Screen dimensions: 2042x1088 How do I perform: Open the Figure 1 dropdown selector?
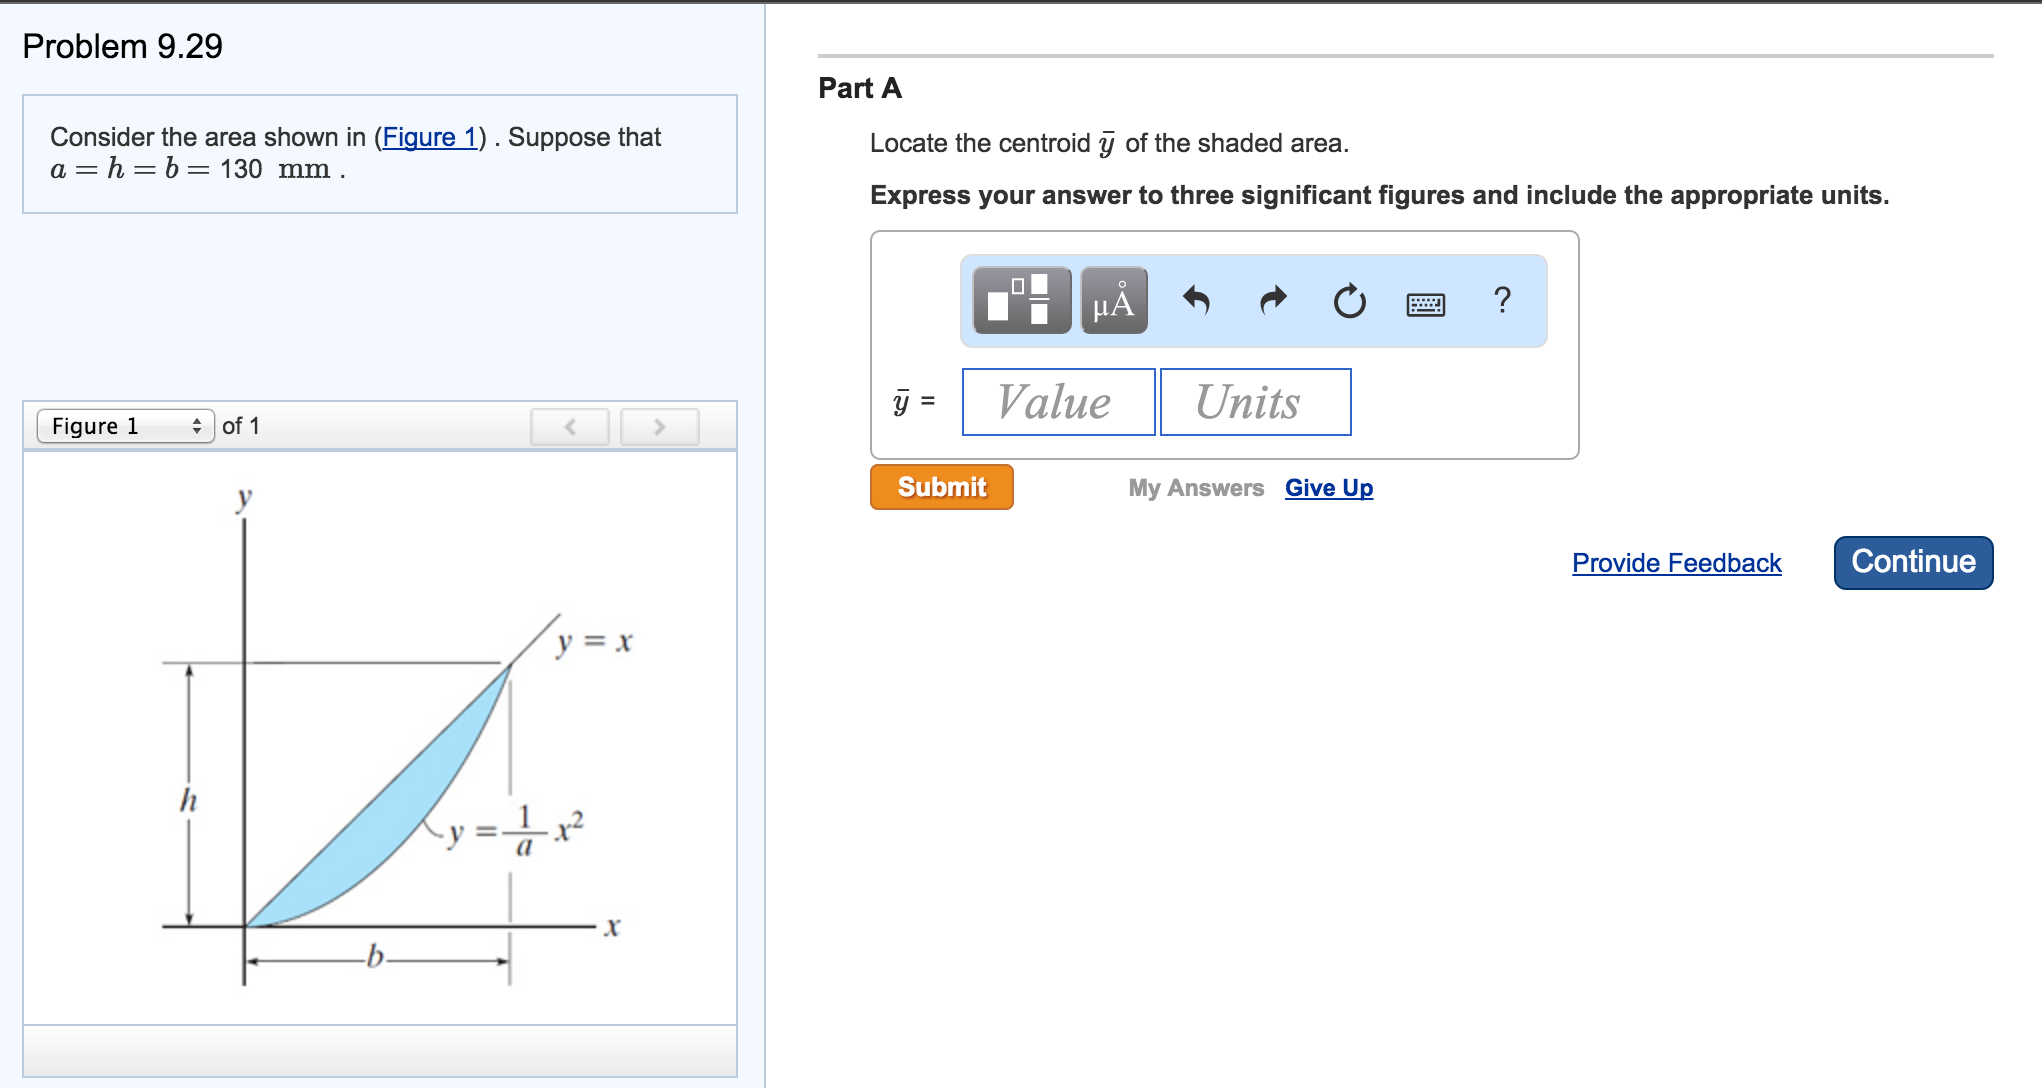pyautogui.click(x=126, y=426)
